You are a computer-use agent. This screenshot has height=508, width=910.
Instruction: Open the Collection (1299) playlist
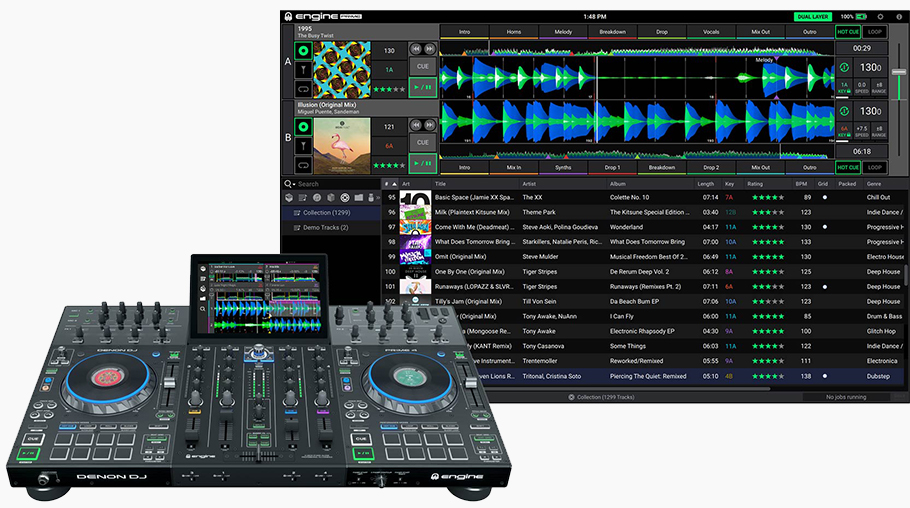coord(331,213)
